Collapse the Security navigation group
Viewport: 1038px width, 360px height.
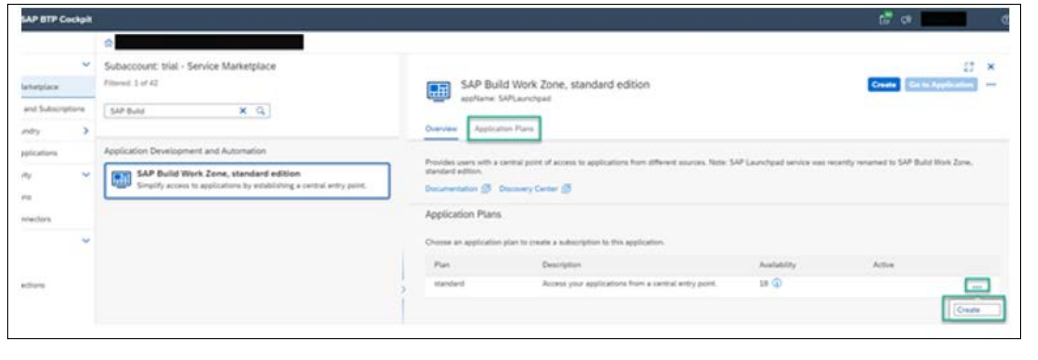[x=85, y=175]
